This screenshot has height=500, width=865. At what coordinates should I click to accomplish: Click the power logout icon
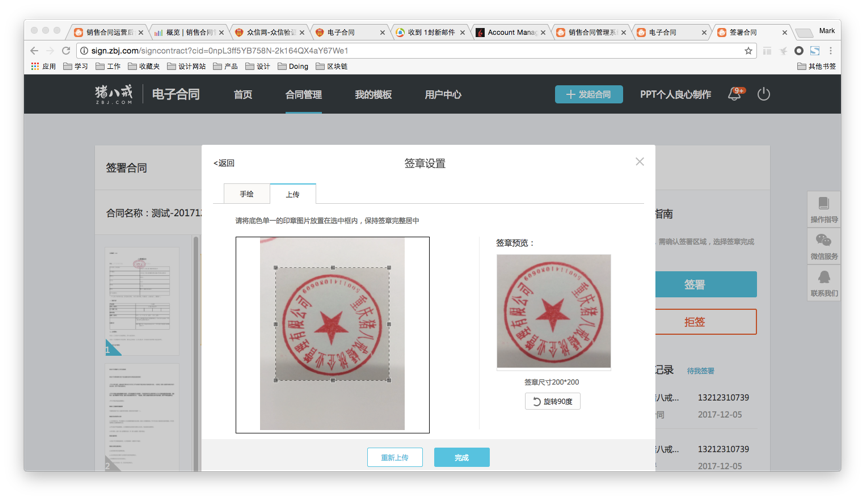[763, 94]
